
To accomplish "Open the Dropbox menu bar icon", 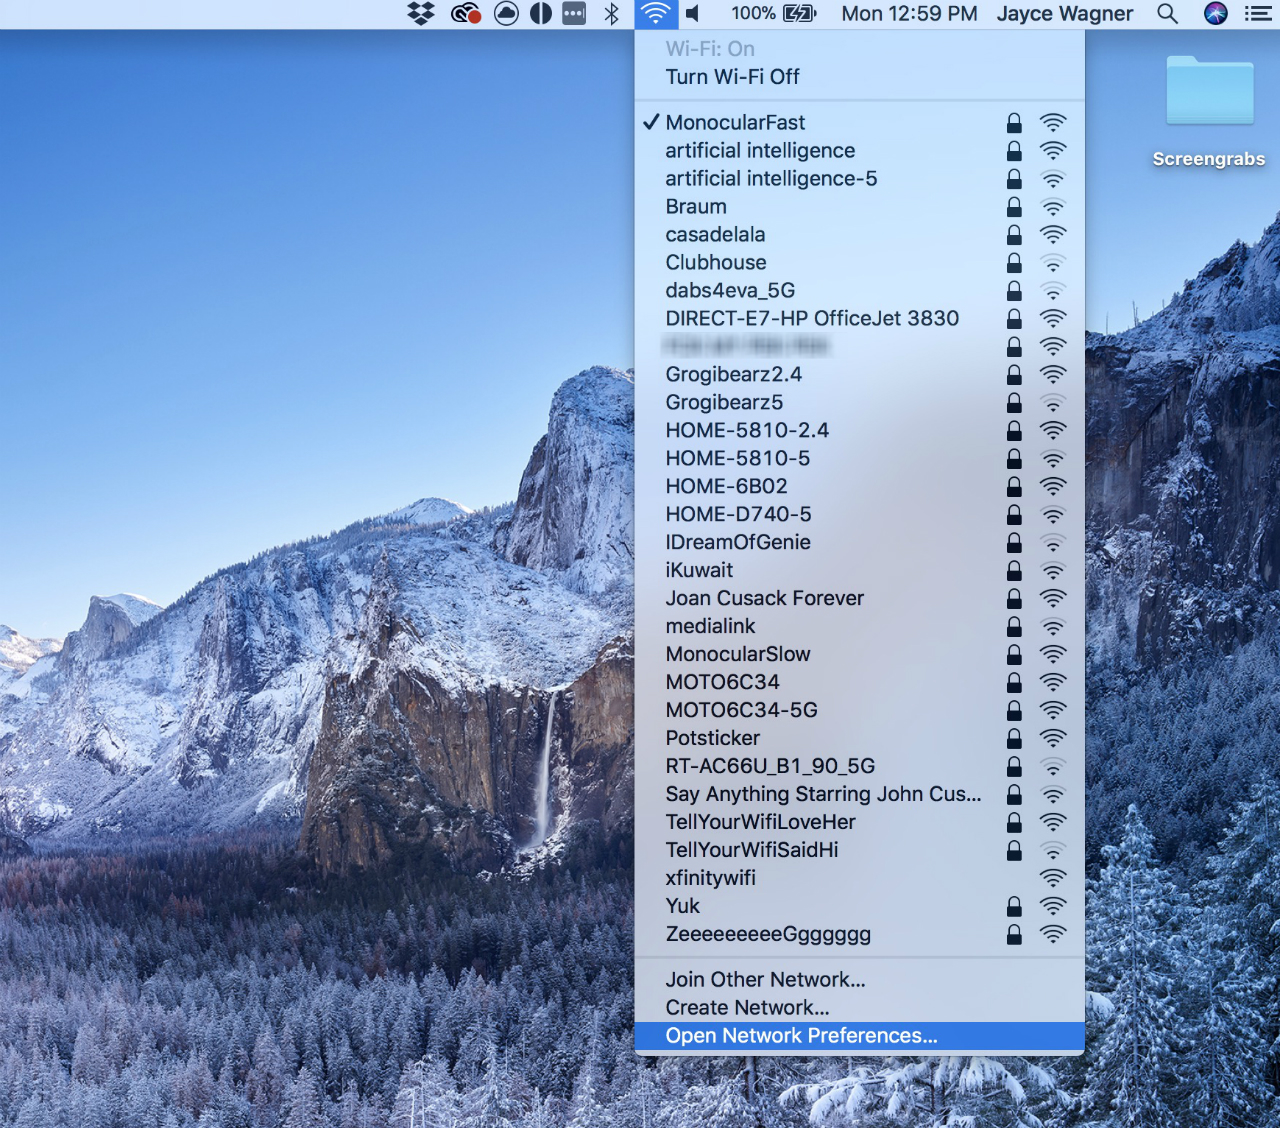I will tap(421, 14).
